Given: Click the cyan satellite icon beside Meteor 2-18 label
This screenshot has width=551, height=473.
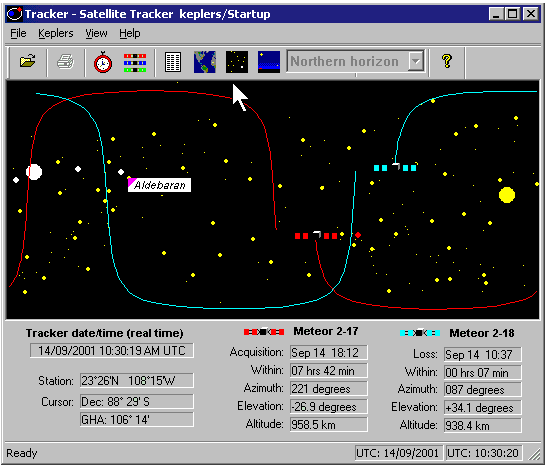Looking at the screenshot, I should pyautogui.click(x=420, y=332).
